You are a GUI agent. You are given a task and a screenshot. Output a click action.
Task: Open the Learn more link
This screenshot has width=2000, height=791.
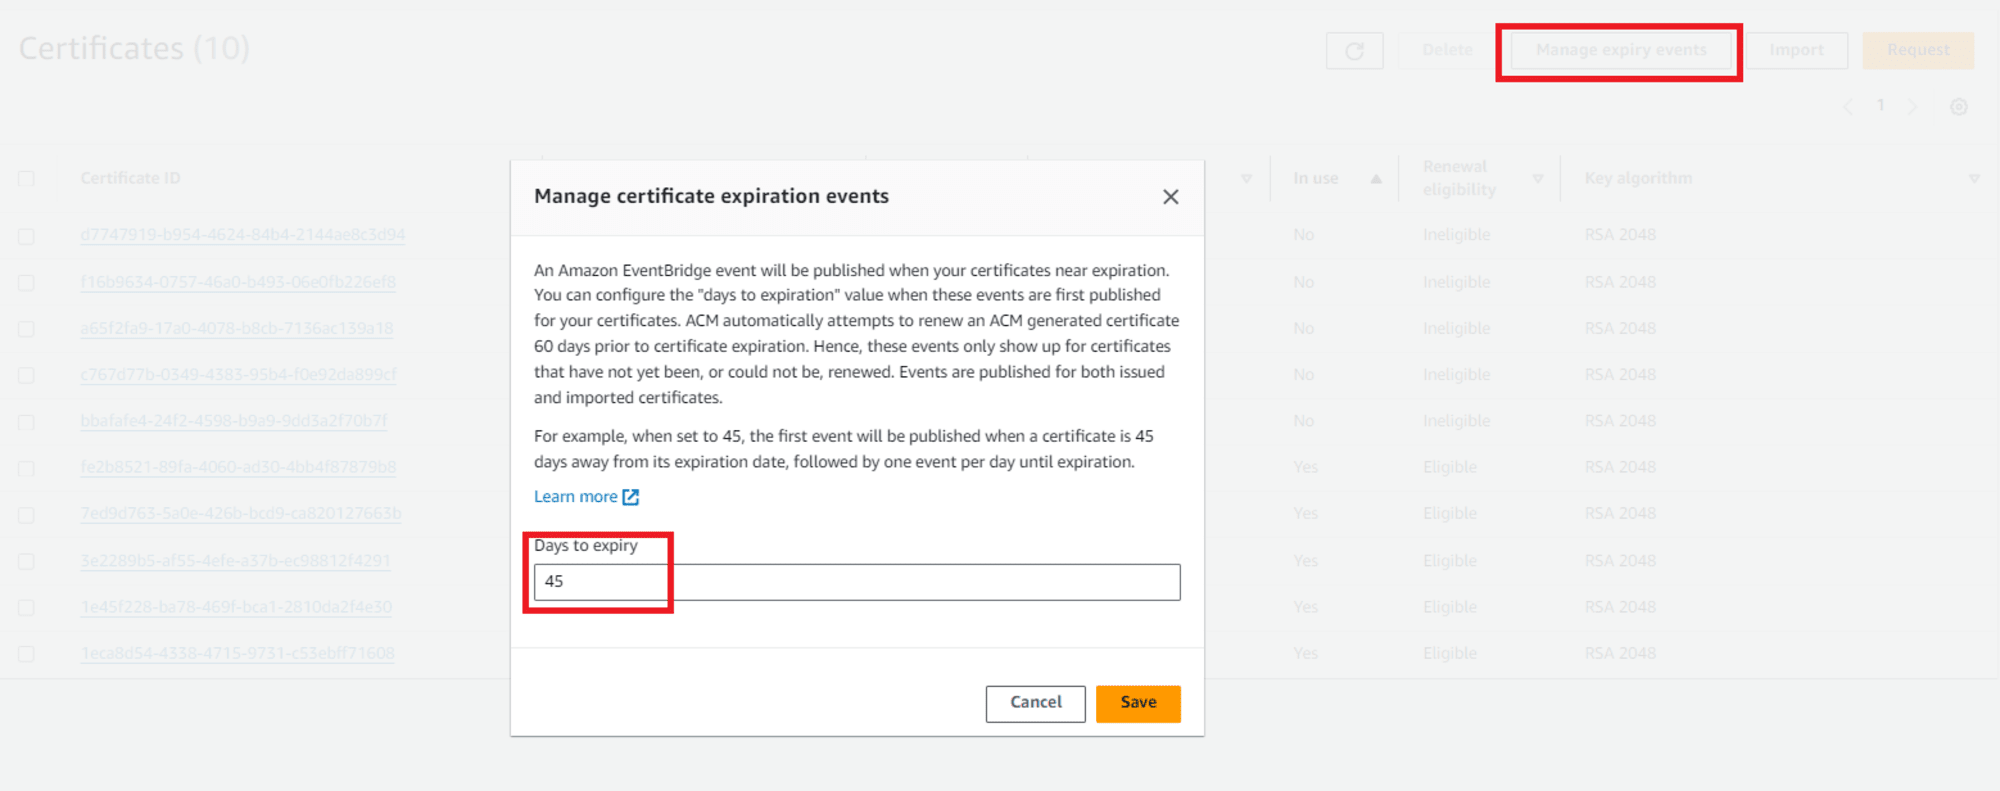(586, 497)
